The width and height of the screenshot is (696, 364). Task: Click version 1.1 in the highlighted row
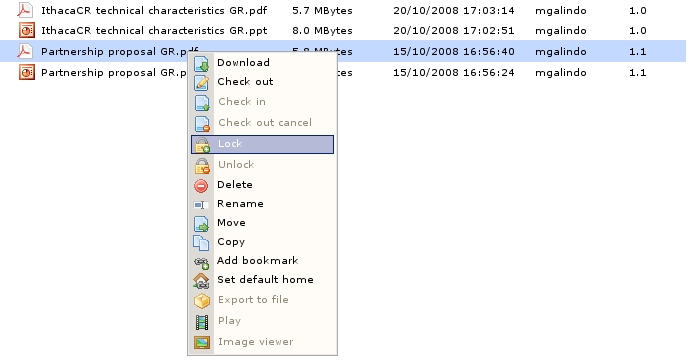click(637, 51)
